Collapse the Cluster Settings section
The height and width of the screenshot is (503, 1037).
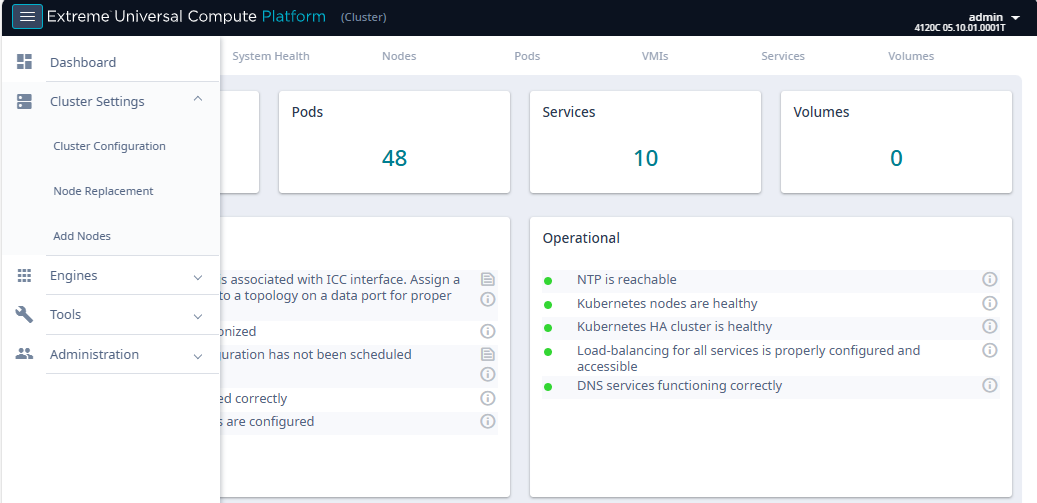198,99
